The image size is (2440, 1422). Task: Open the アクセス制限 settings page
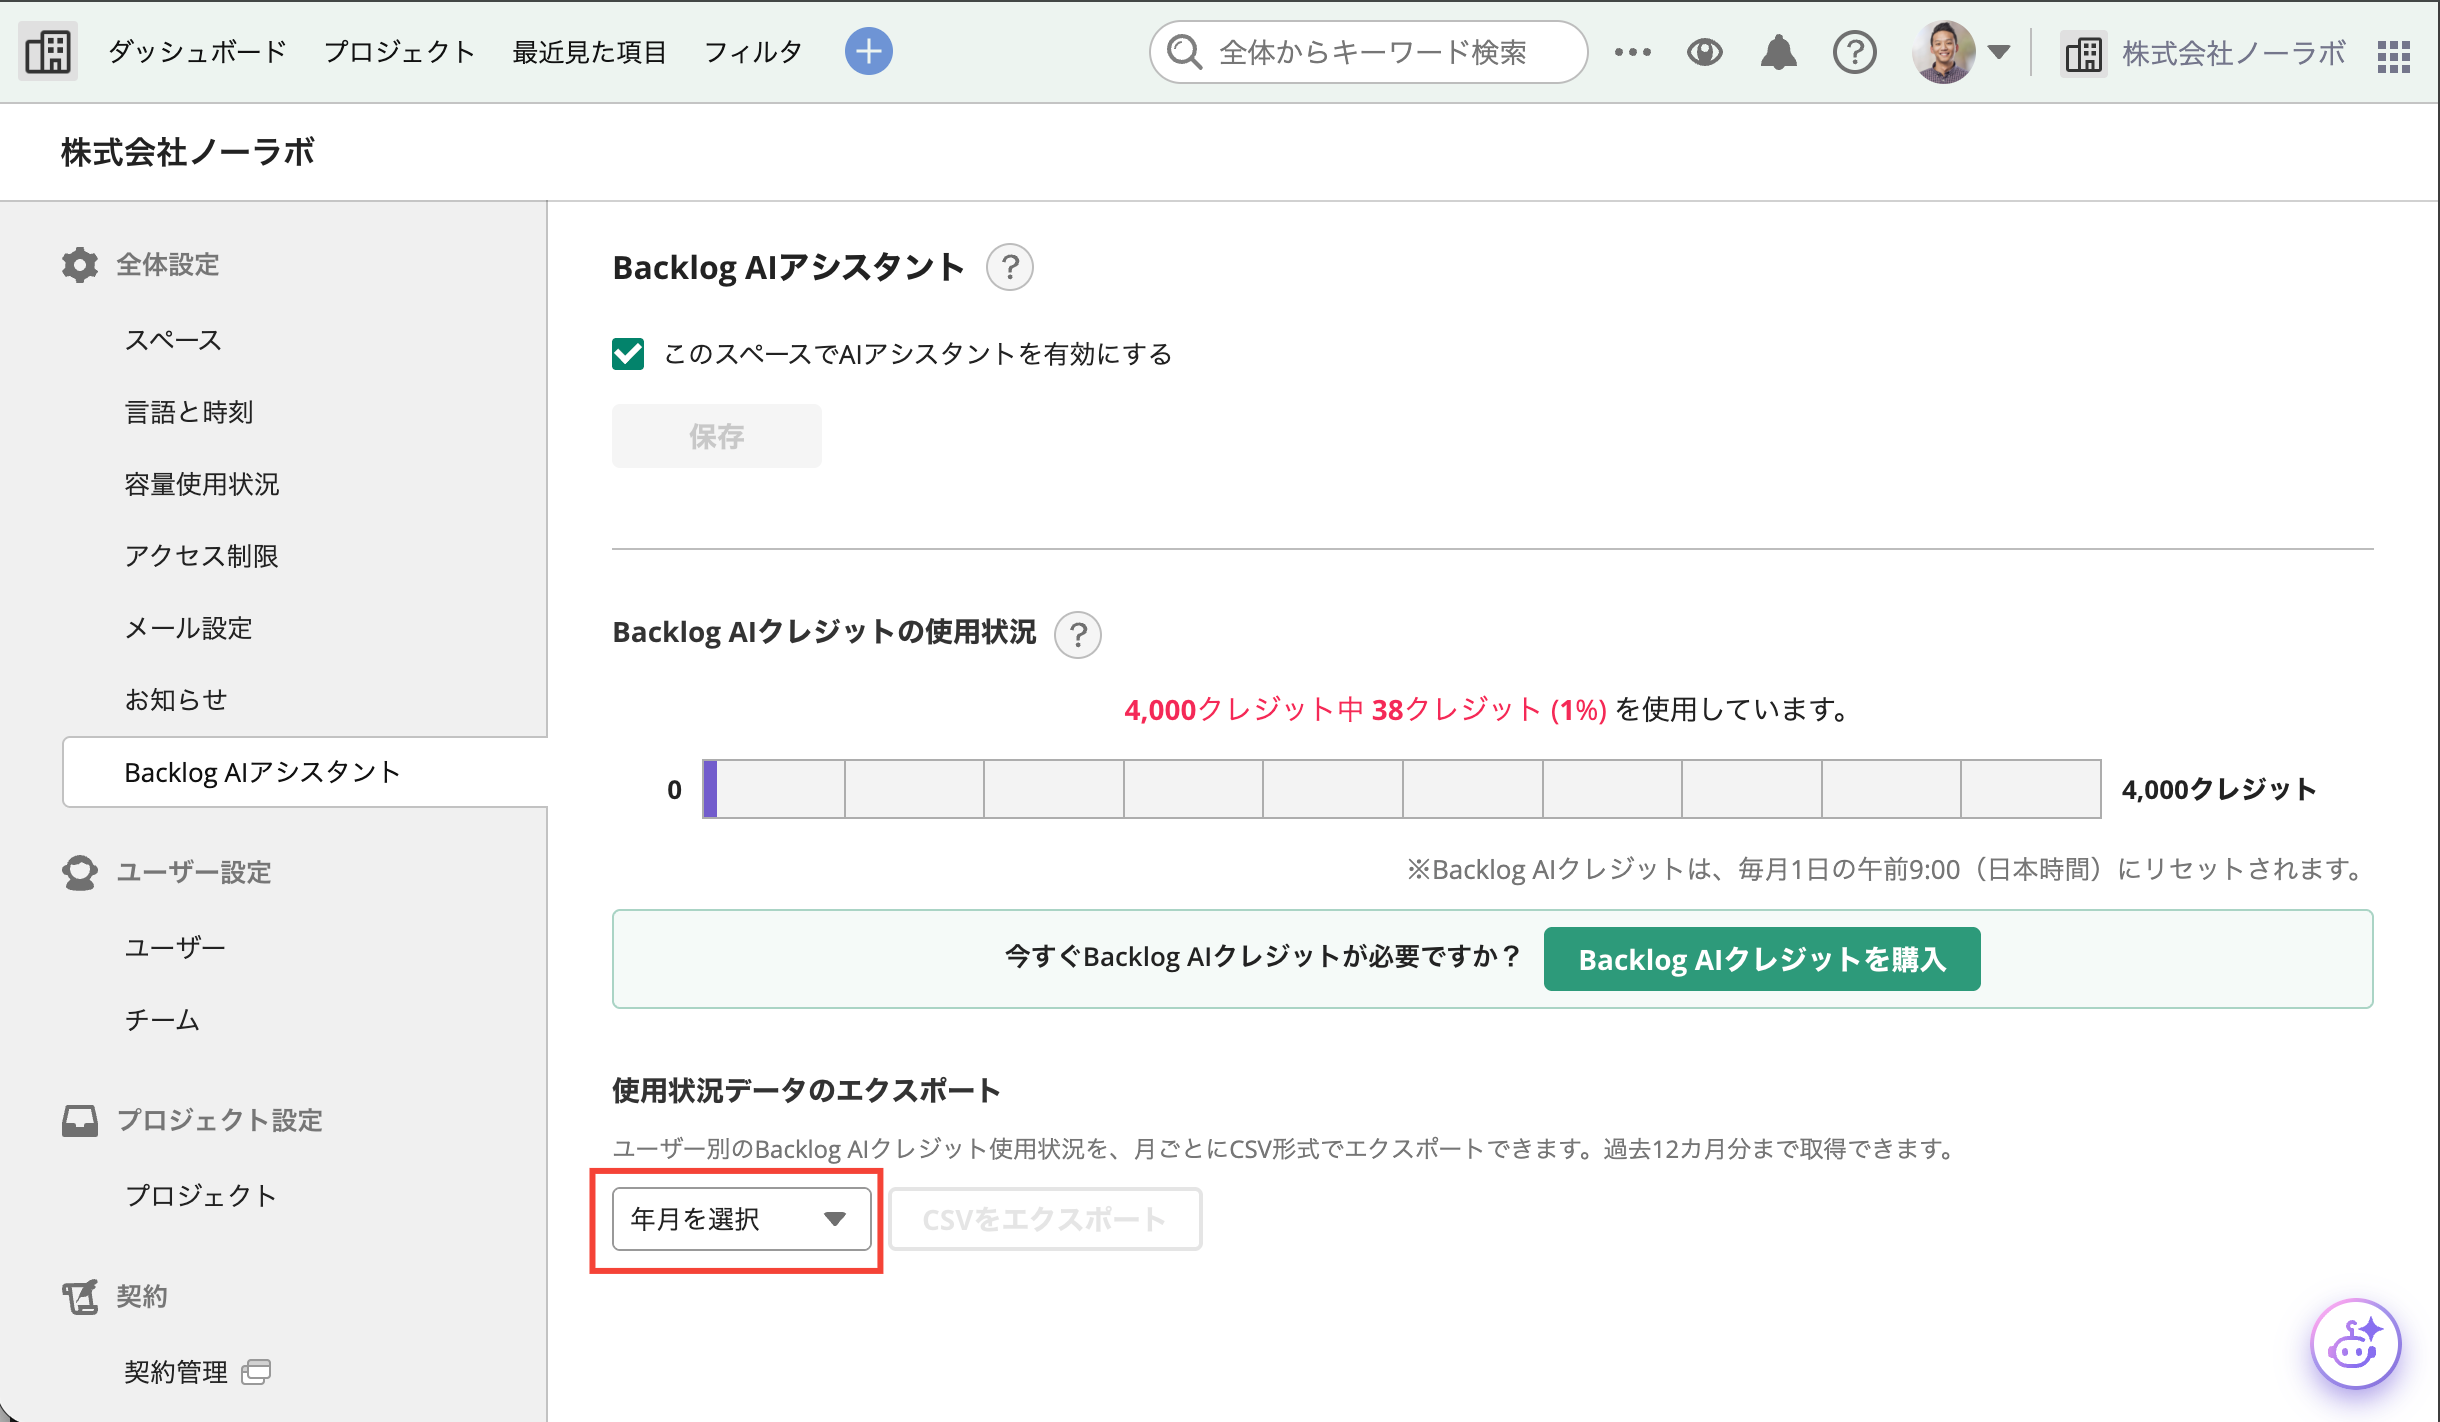coord(202,556)
